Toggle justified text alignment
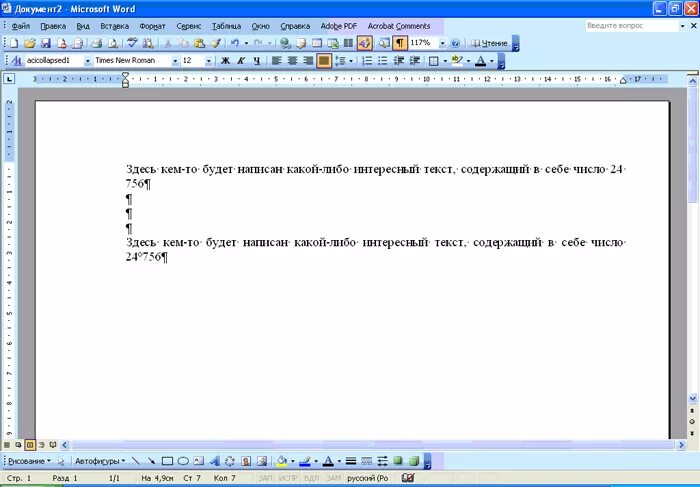The height and width of the screenshot is (487, 700). (x=324, y=61)
